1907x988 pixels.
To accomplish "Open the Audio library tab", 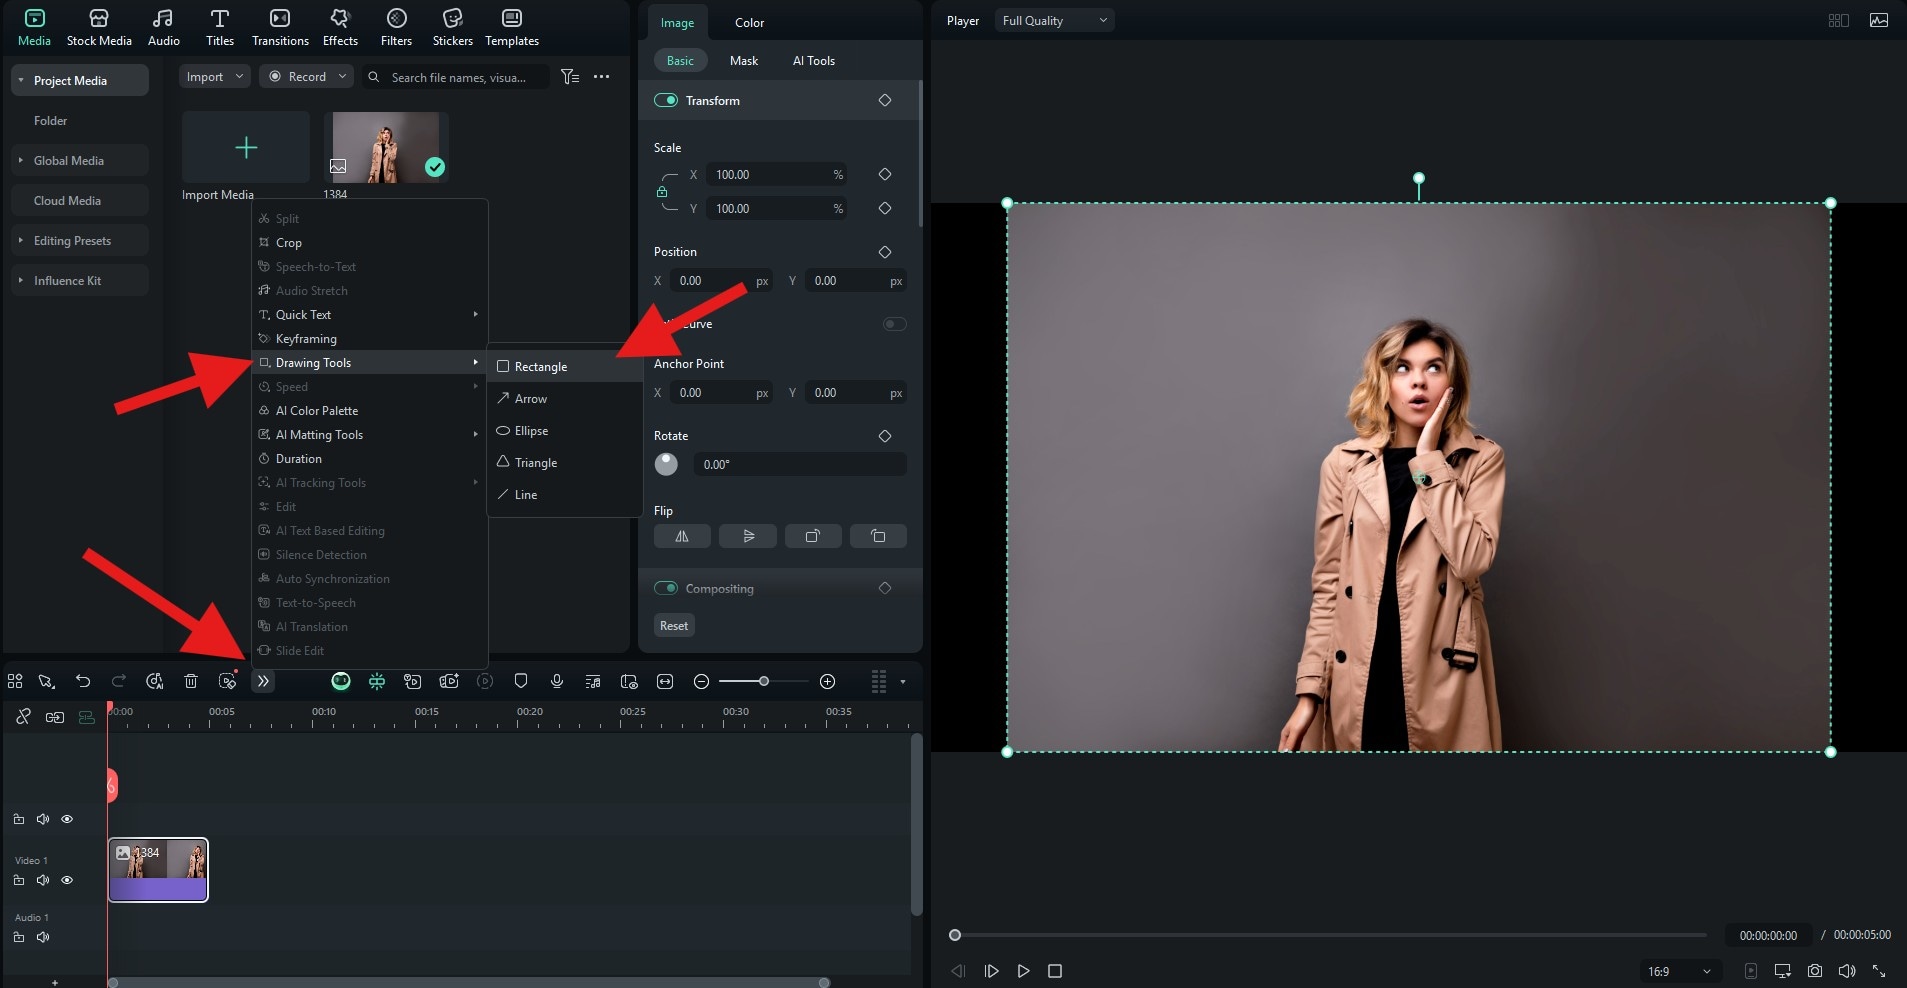I will pyautogui.click(x=164, y=28).
